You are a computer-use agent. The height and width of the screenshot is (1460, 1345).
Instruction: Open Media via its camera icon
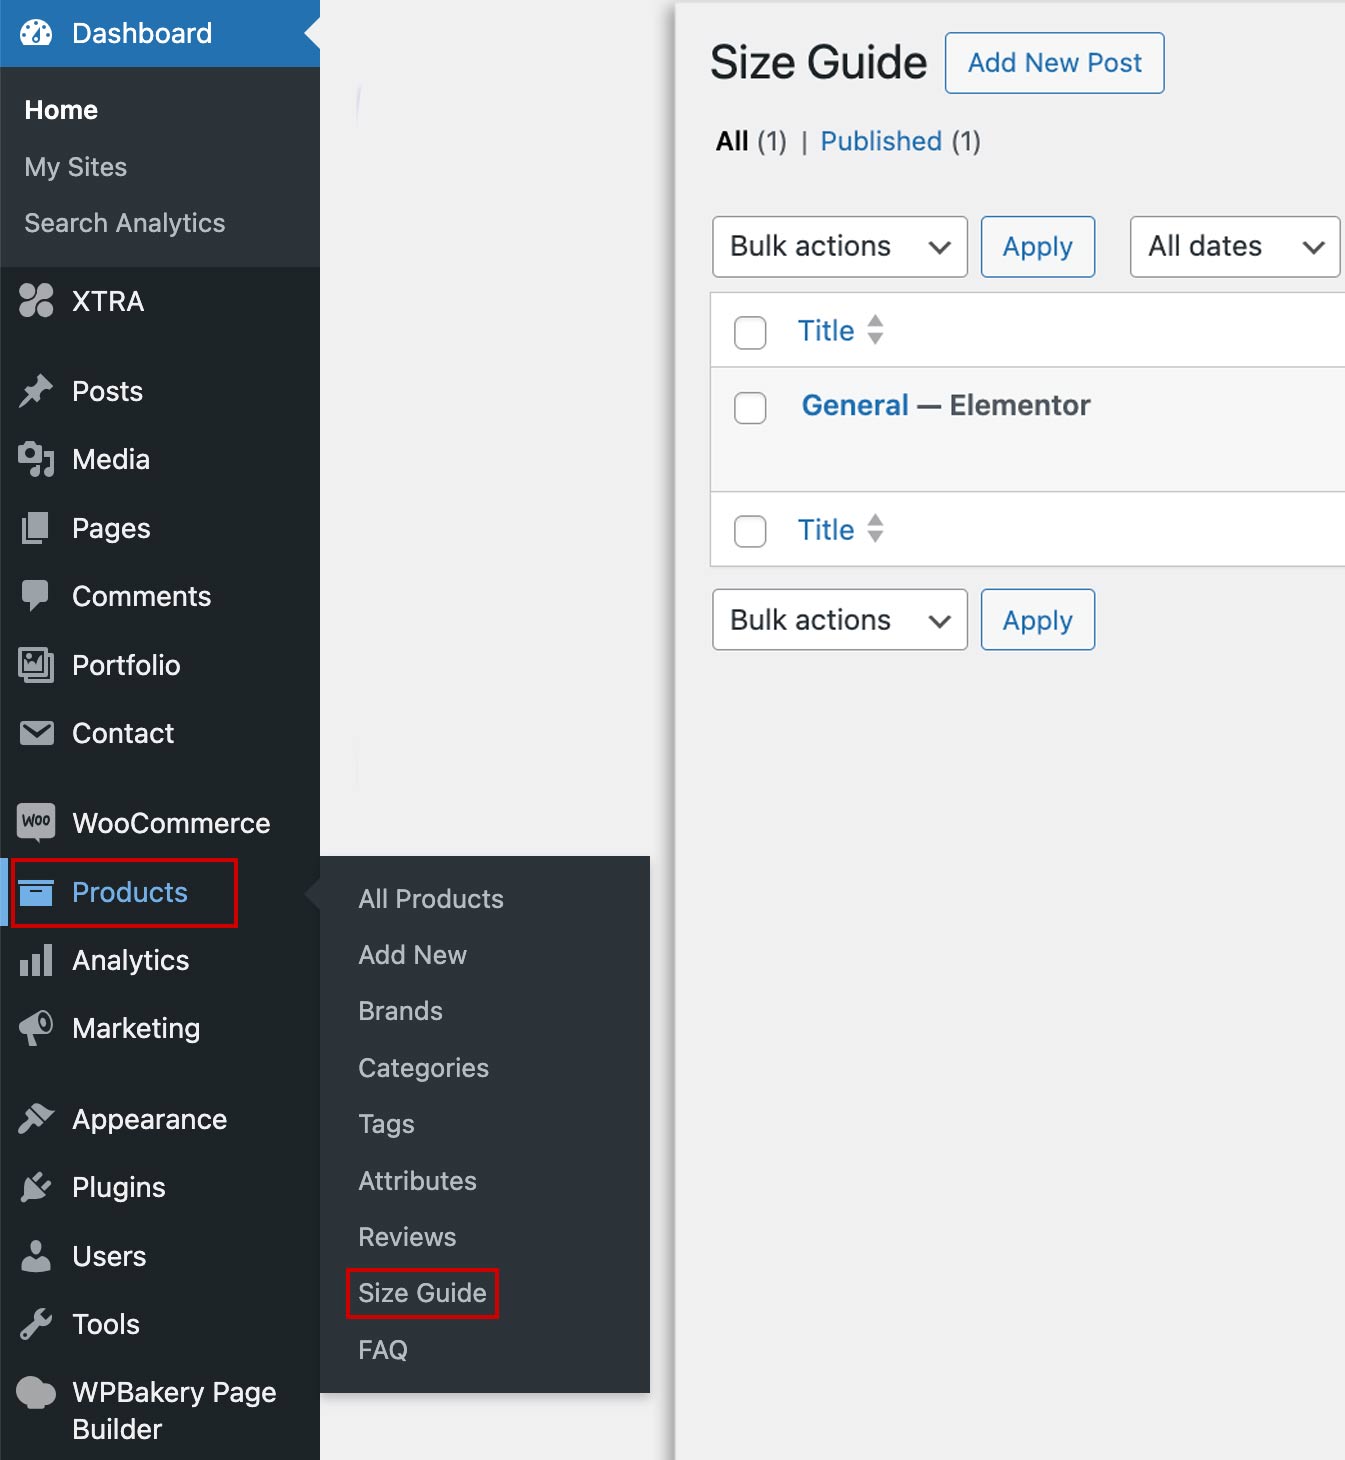click(36, 459)
